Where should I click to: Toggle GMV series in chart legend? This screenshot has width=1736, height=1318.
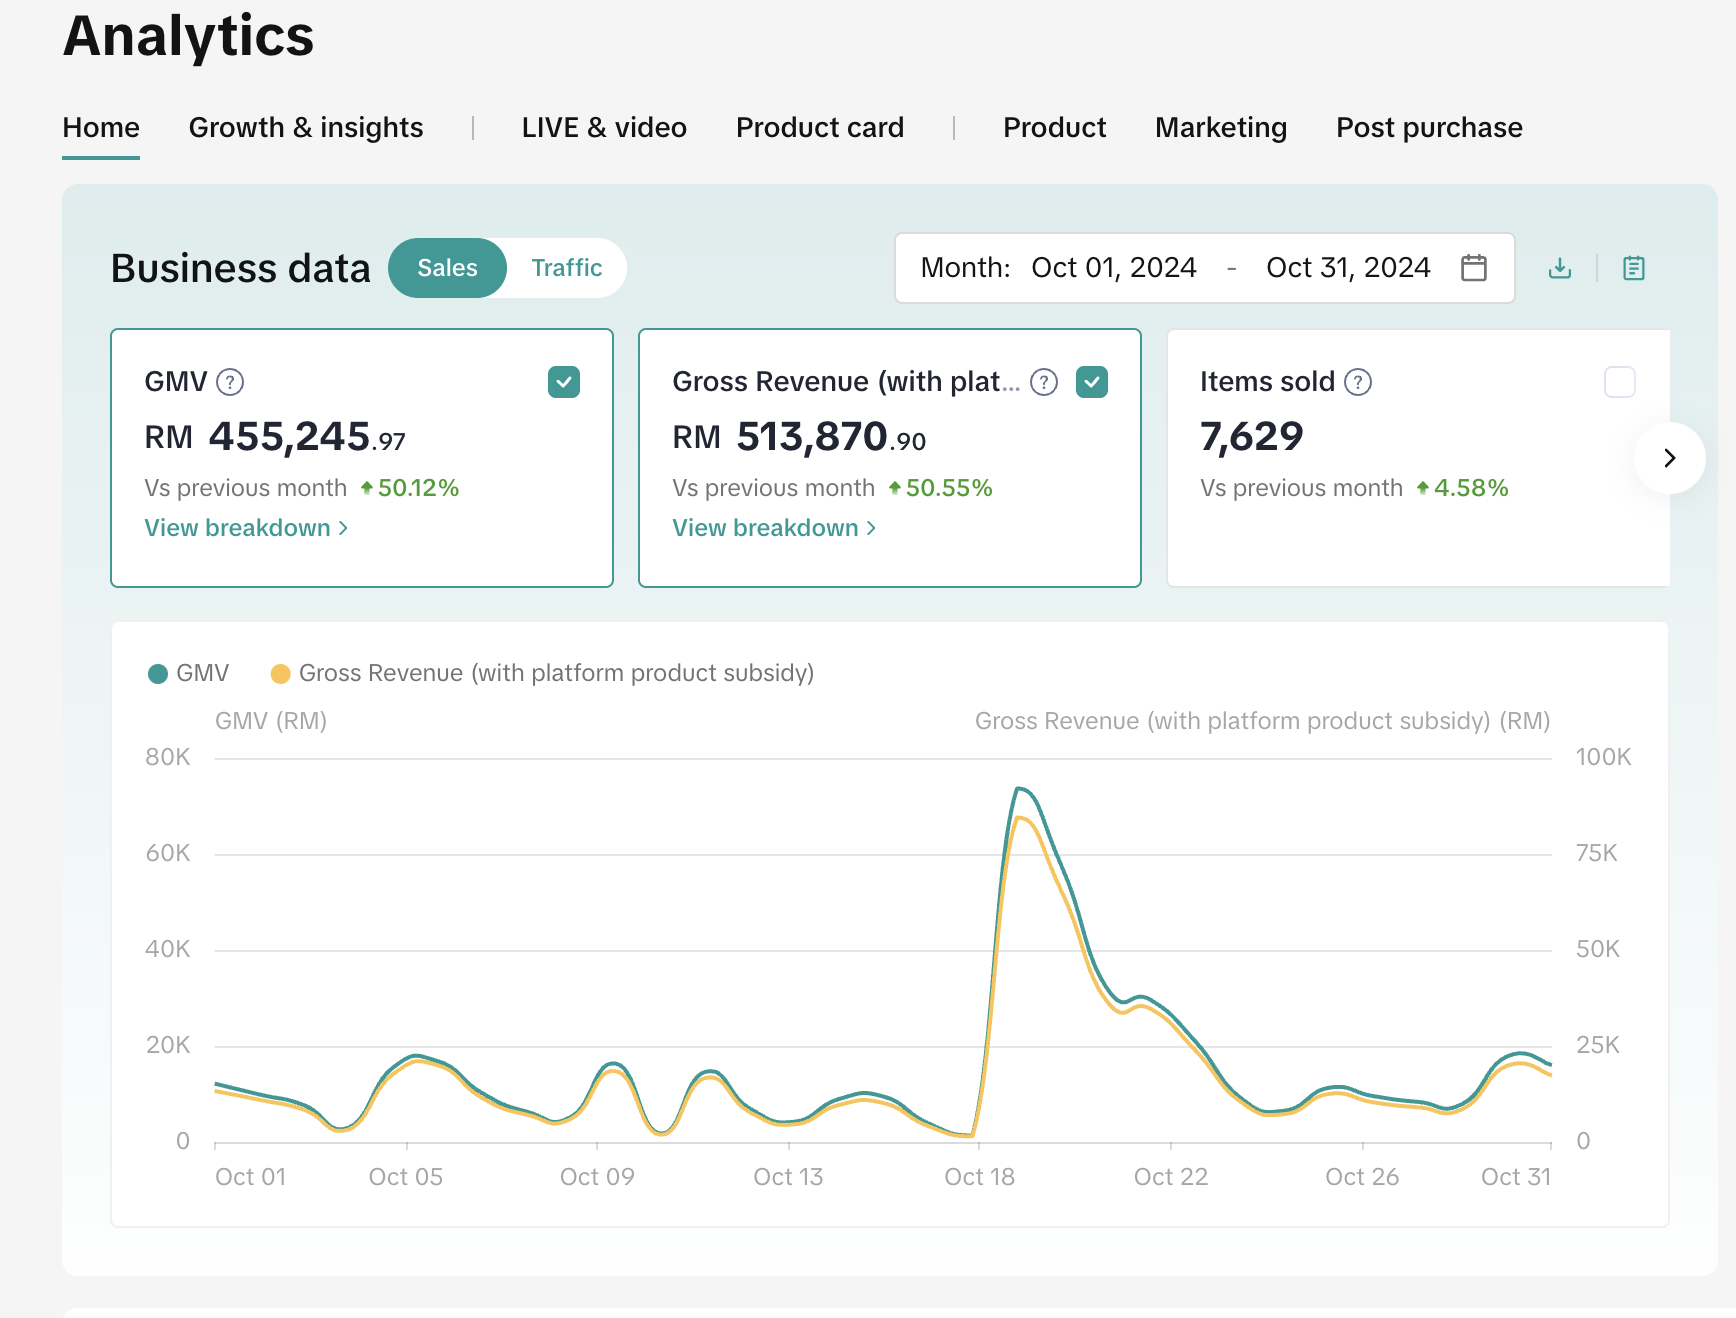[x=189, y=673]
